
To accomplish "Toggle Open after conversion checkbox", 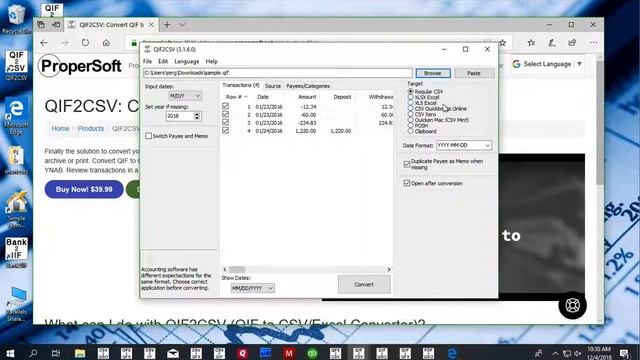I will pos(407,183).
